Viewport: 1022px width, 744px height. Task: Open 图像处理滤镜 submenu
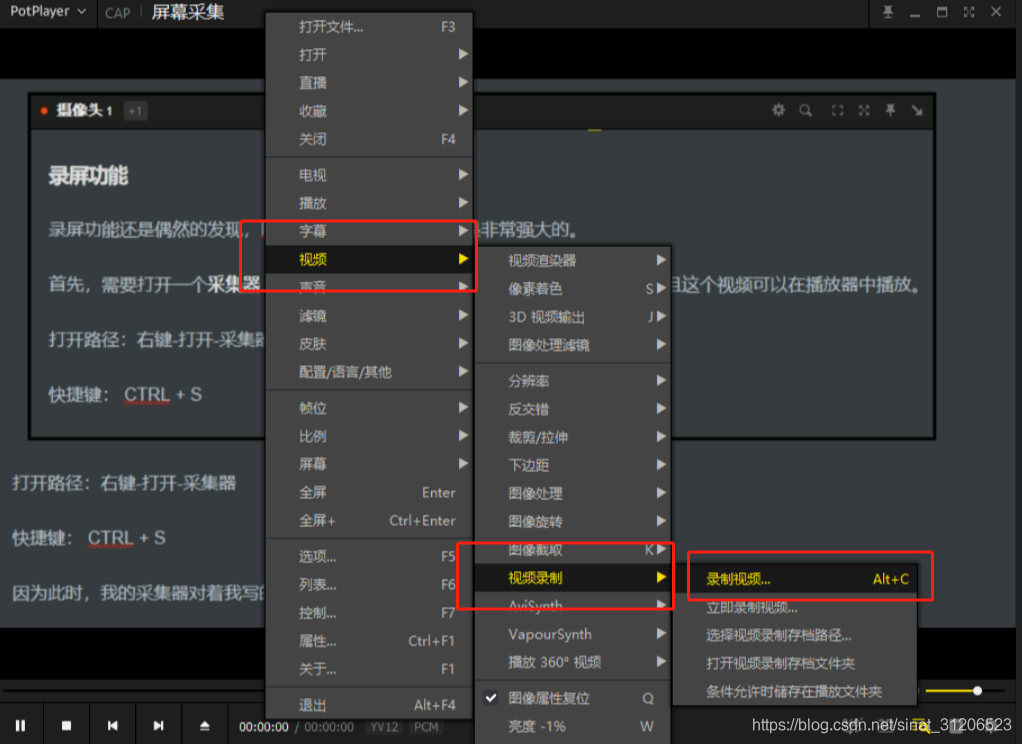click(x=573, y=345)
